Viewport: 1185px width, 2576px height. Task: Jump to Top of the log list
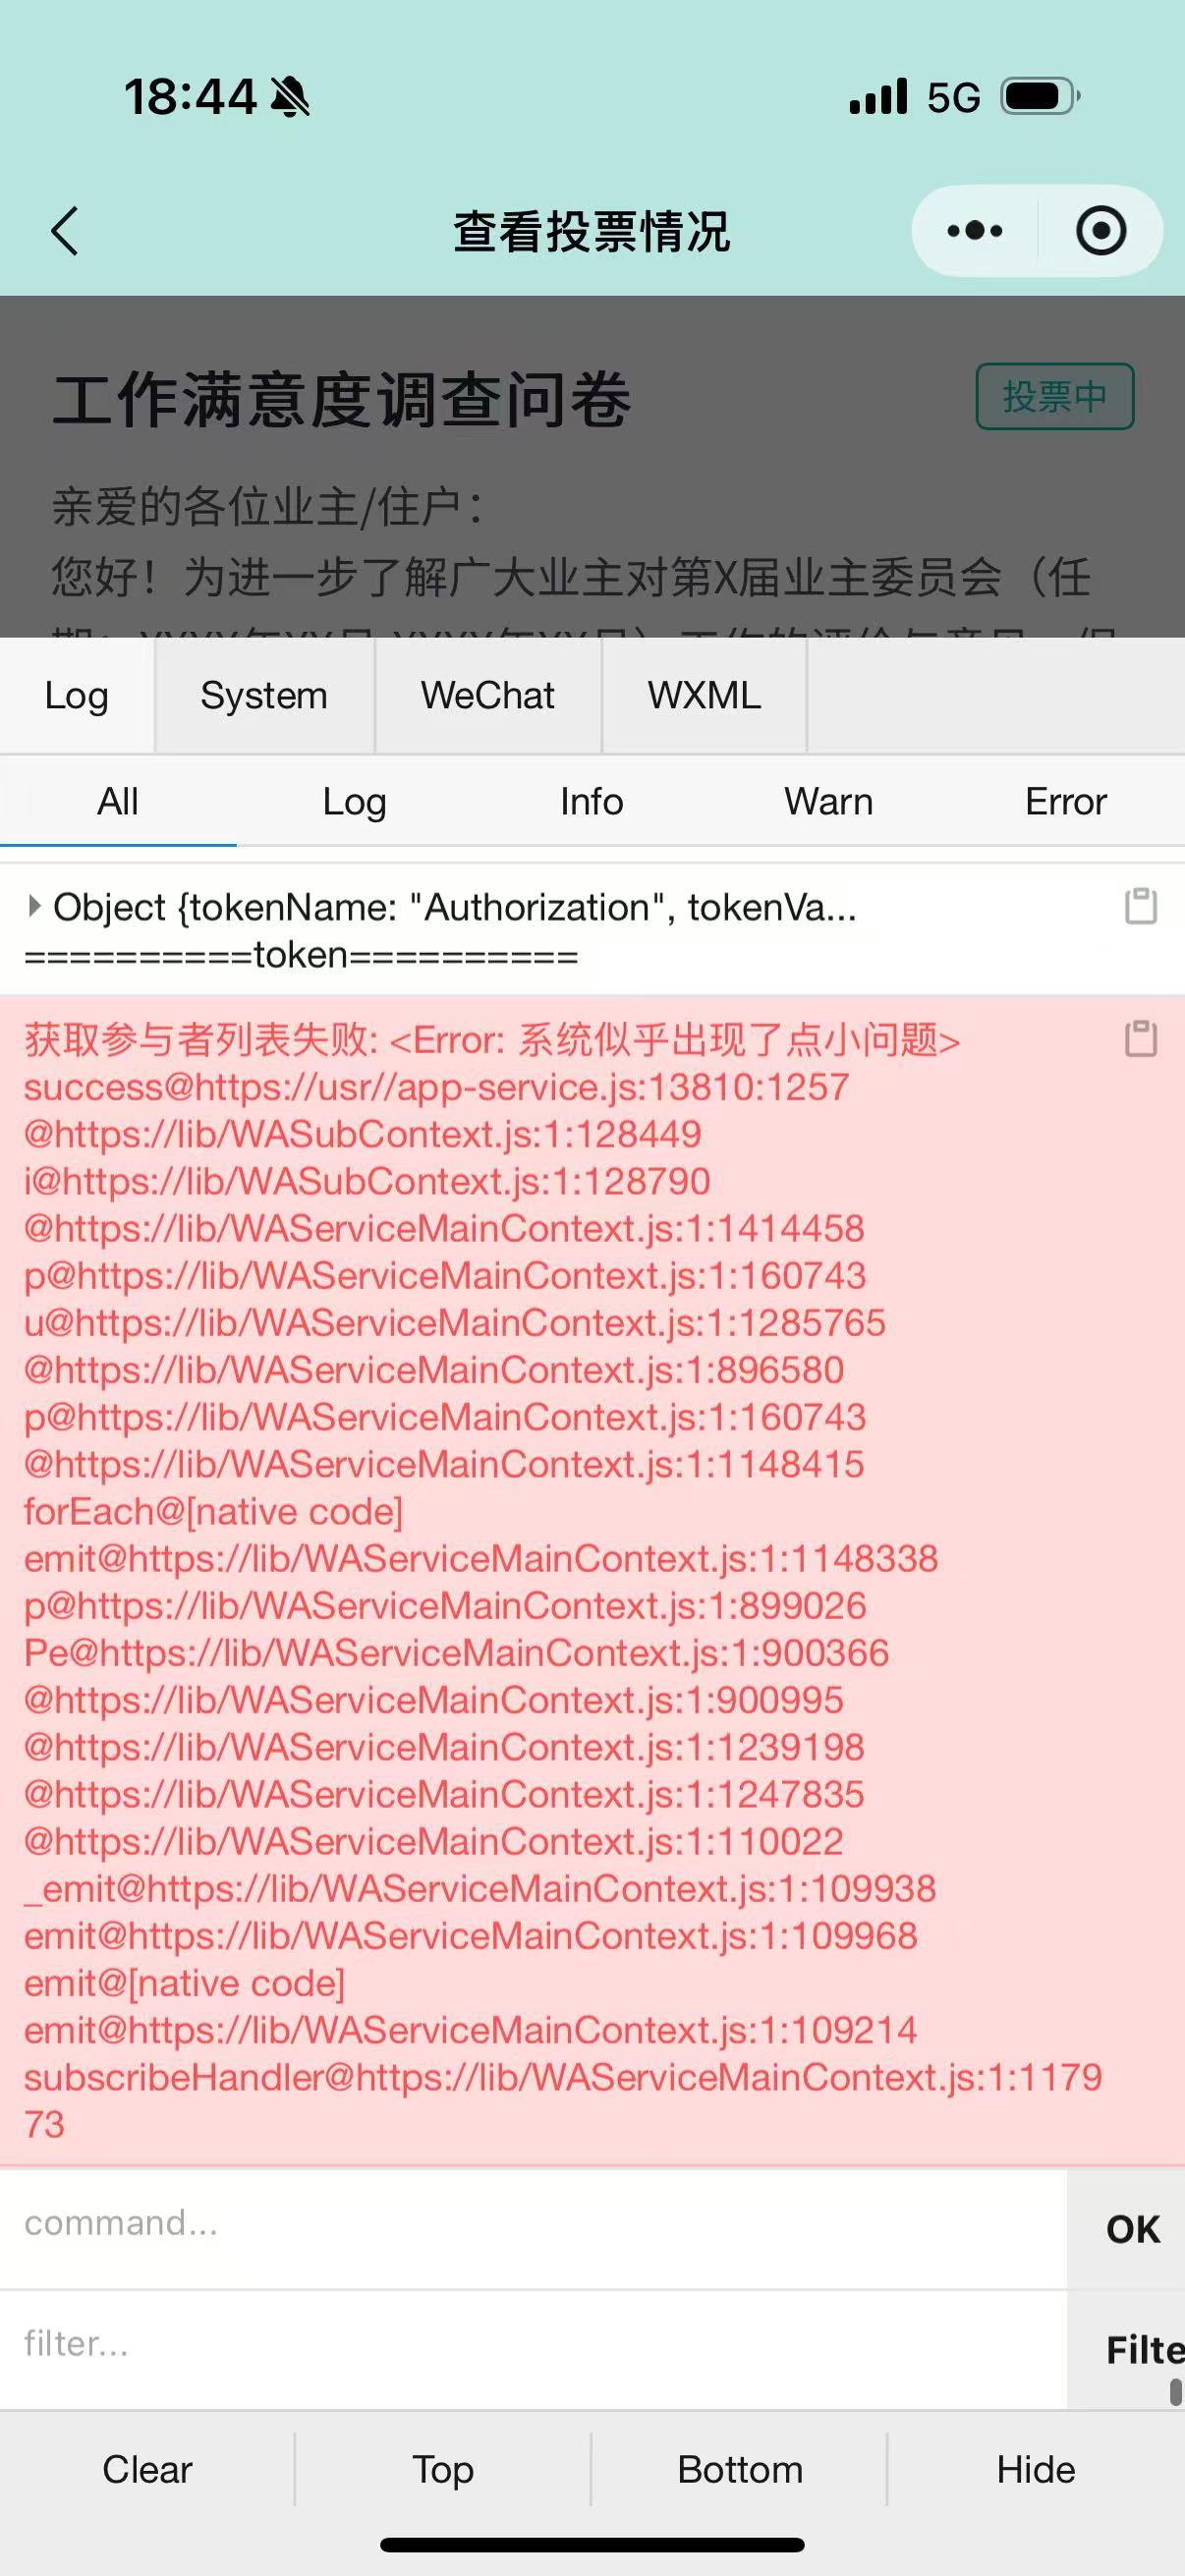(442, 2469)
